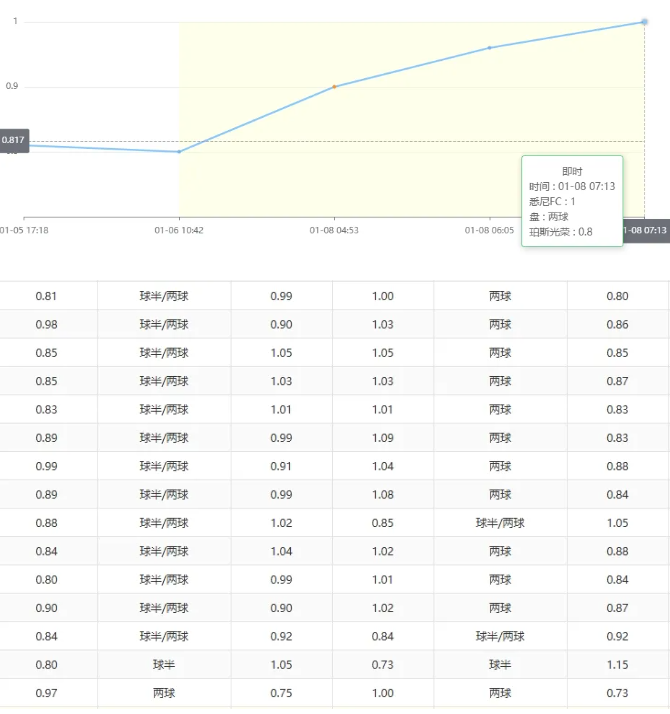Click the 即时 tooltip box
670x714 pixels.
pyautogui.click(x=572, y=201)
